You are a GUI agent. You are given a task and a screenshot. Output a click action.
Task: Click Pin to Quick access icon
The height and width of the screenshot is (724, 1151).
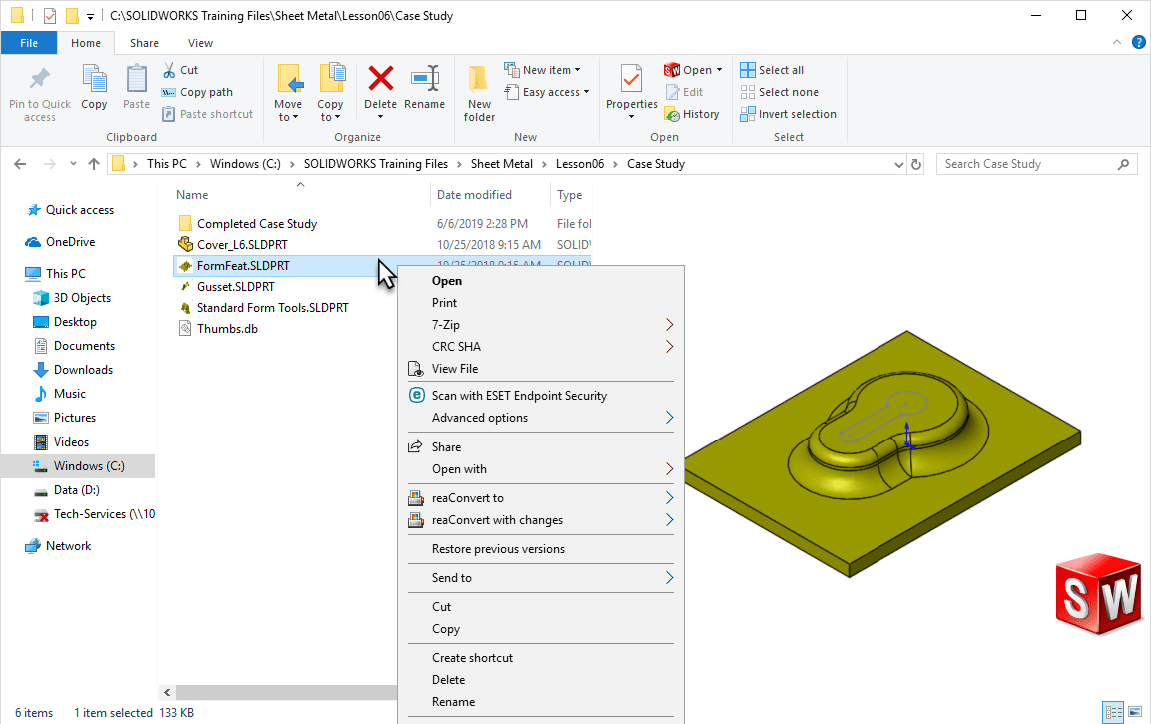tap(40, 79)
